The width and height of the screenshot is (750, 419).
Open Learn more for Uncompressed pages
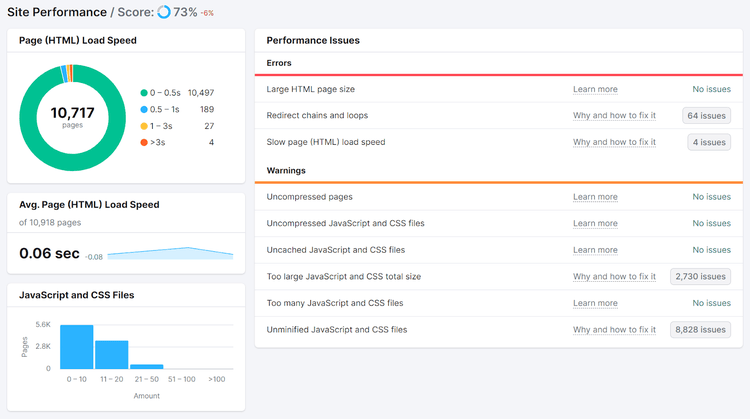(595, 197)
